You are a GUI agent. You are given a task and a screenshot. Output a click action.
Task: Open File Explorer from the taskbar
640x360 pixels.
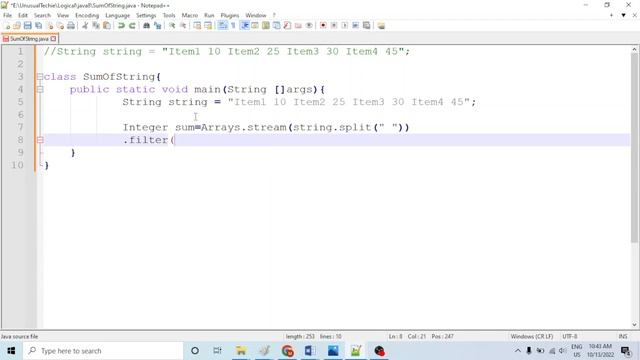[x=241, y=351]
